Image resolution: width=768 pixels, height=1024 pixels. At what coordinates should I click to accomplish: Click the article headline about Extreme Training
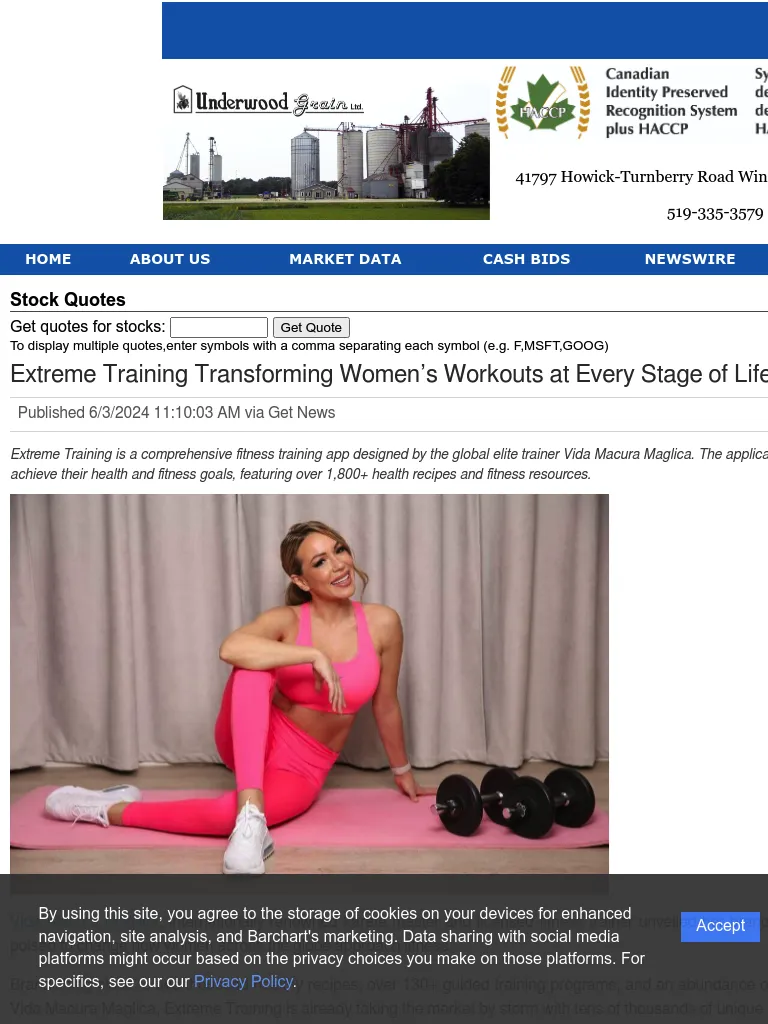389,374
